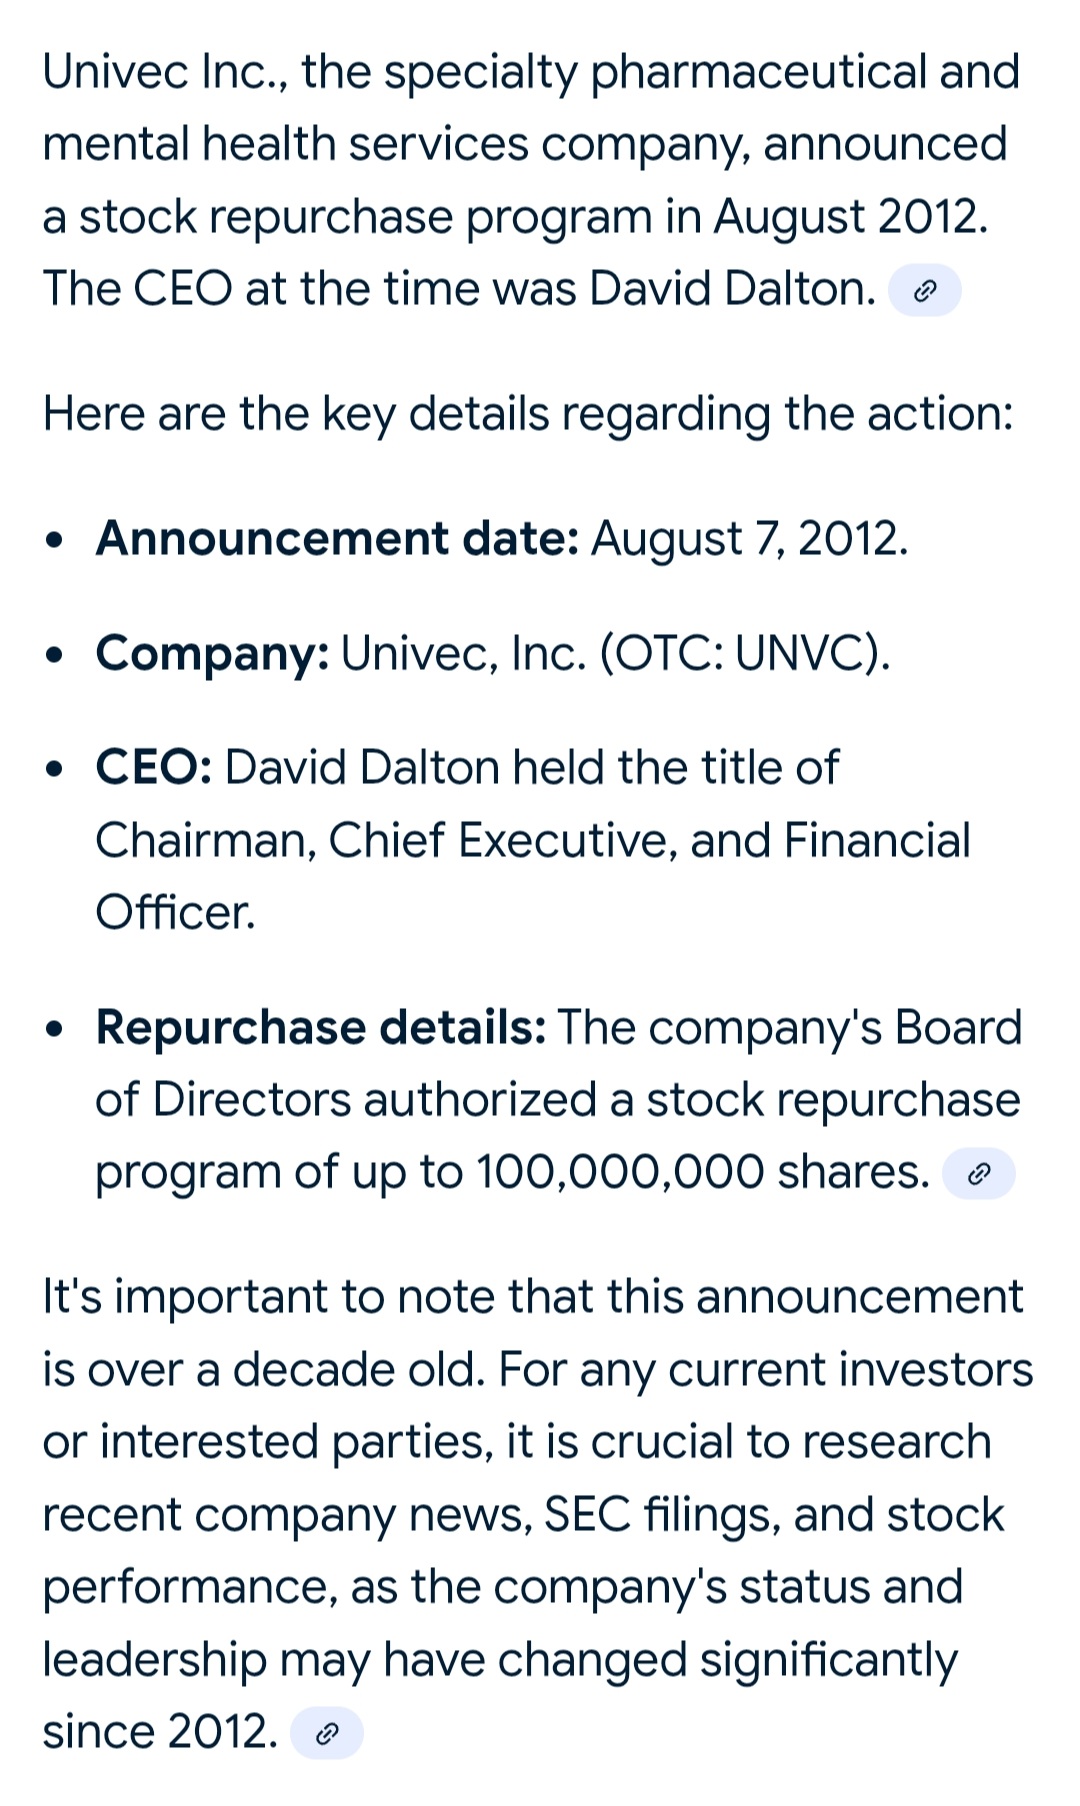Click the bullet before Company

[x=57, y=656]
